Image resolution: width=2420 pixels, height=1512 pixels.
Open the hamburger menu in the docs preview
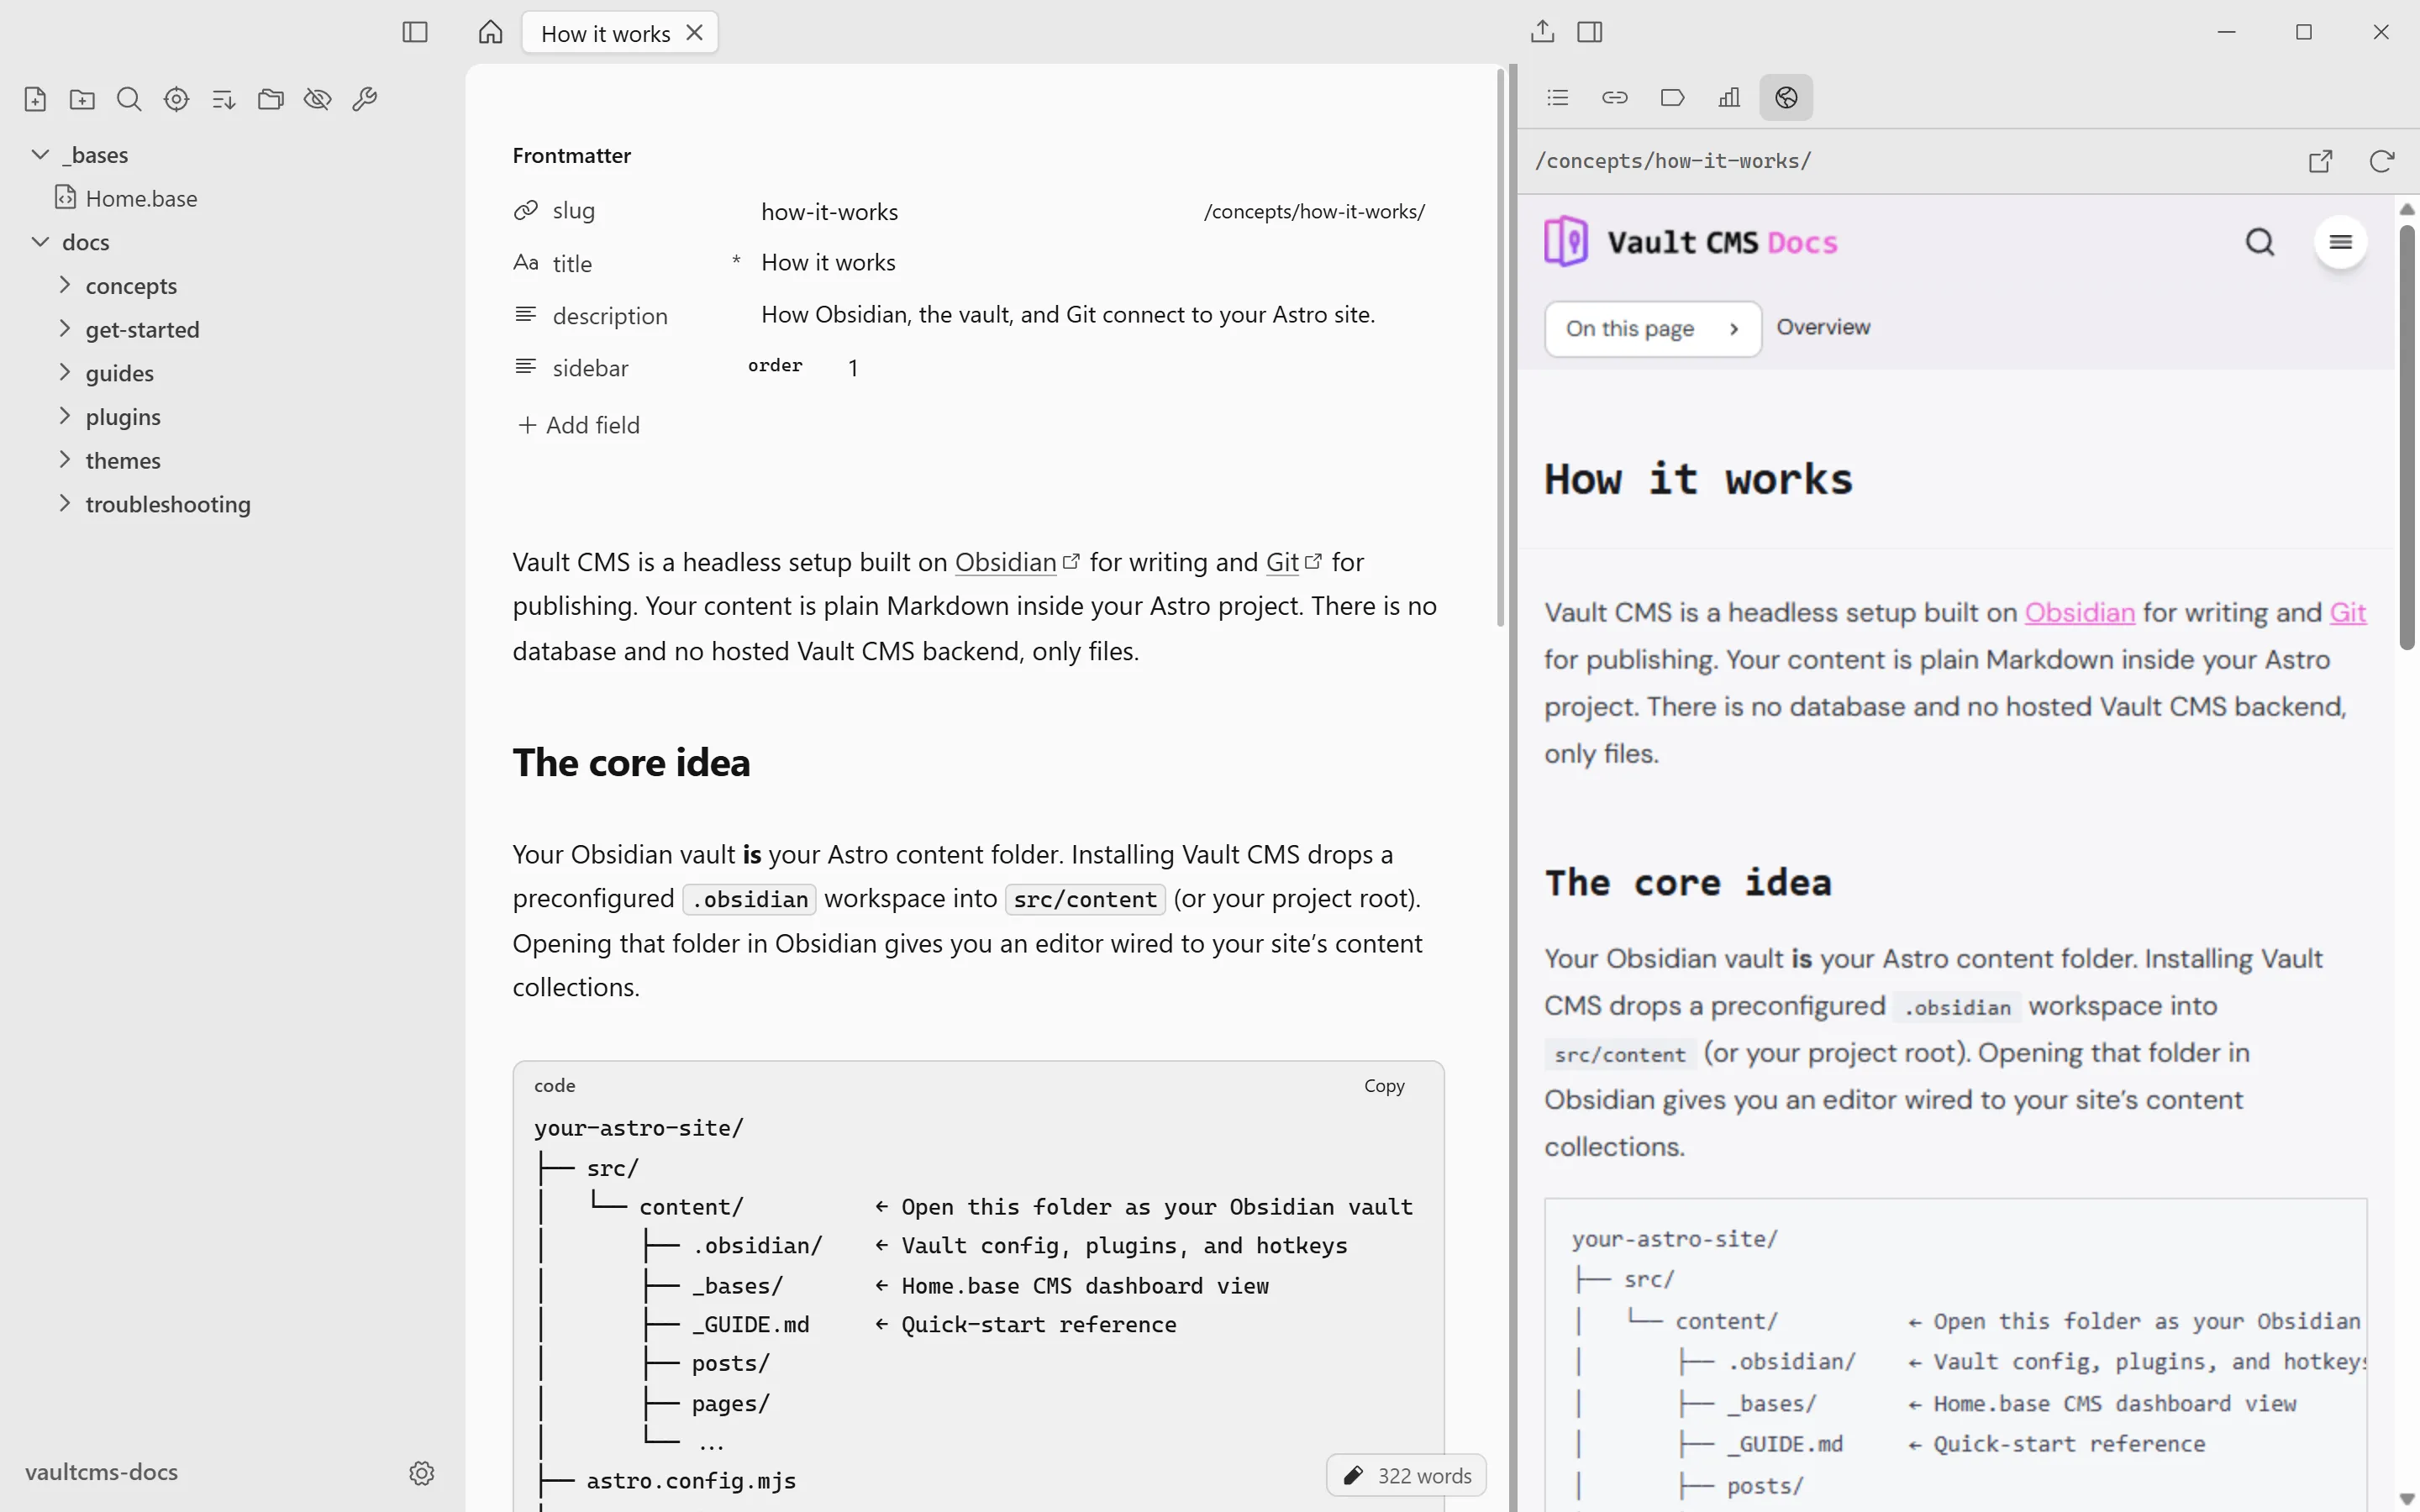click(2340, 242)
